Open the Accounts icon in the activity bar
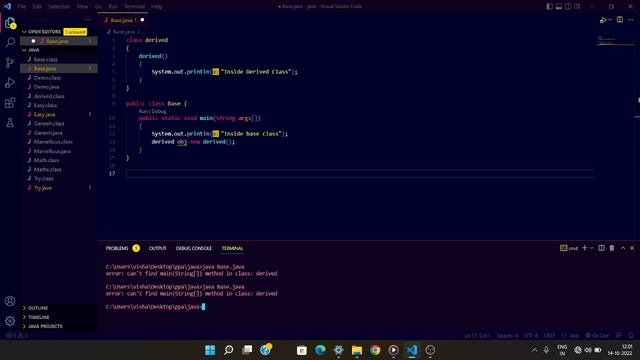This screenshot has width=640, height=360. 10,301
